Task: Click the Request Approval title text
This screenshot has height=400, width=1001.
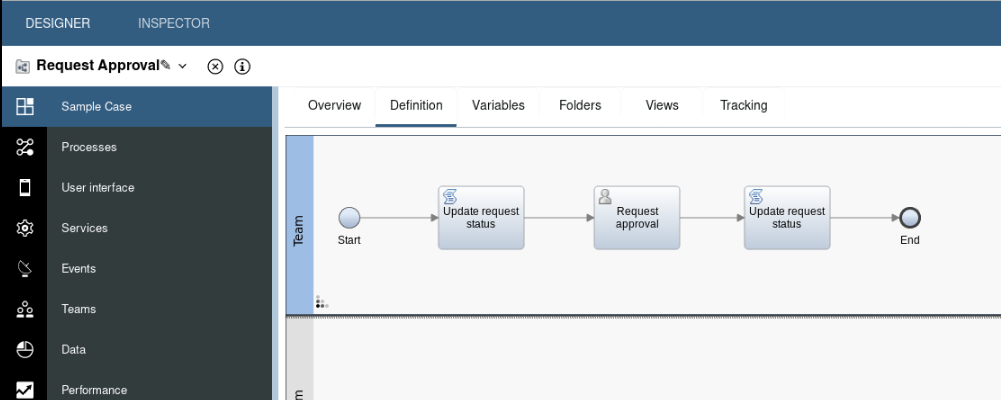Action: [98, 65]
